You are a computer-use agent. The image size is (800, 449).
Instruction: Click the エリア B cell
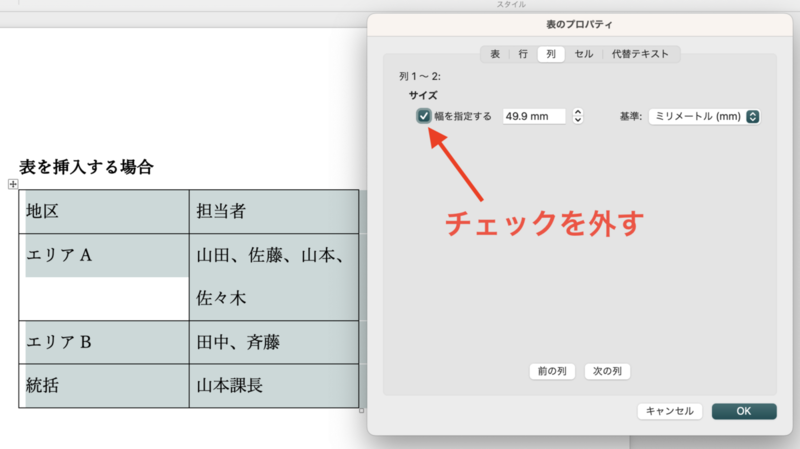[x=104, y=342]
